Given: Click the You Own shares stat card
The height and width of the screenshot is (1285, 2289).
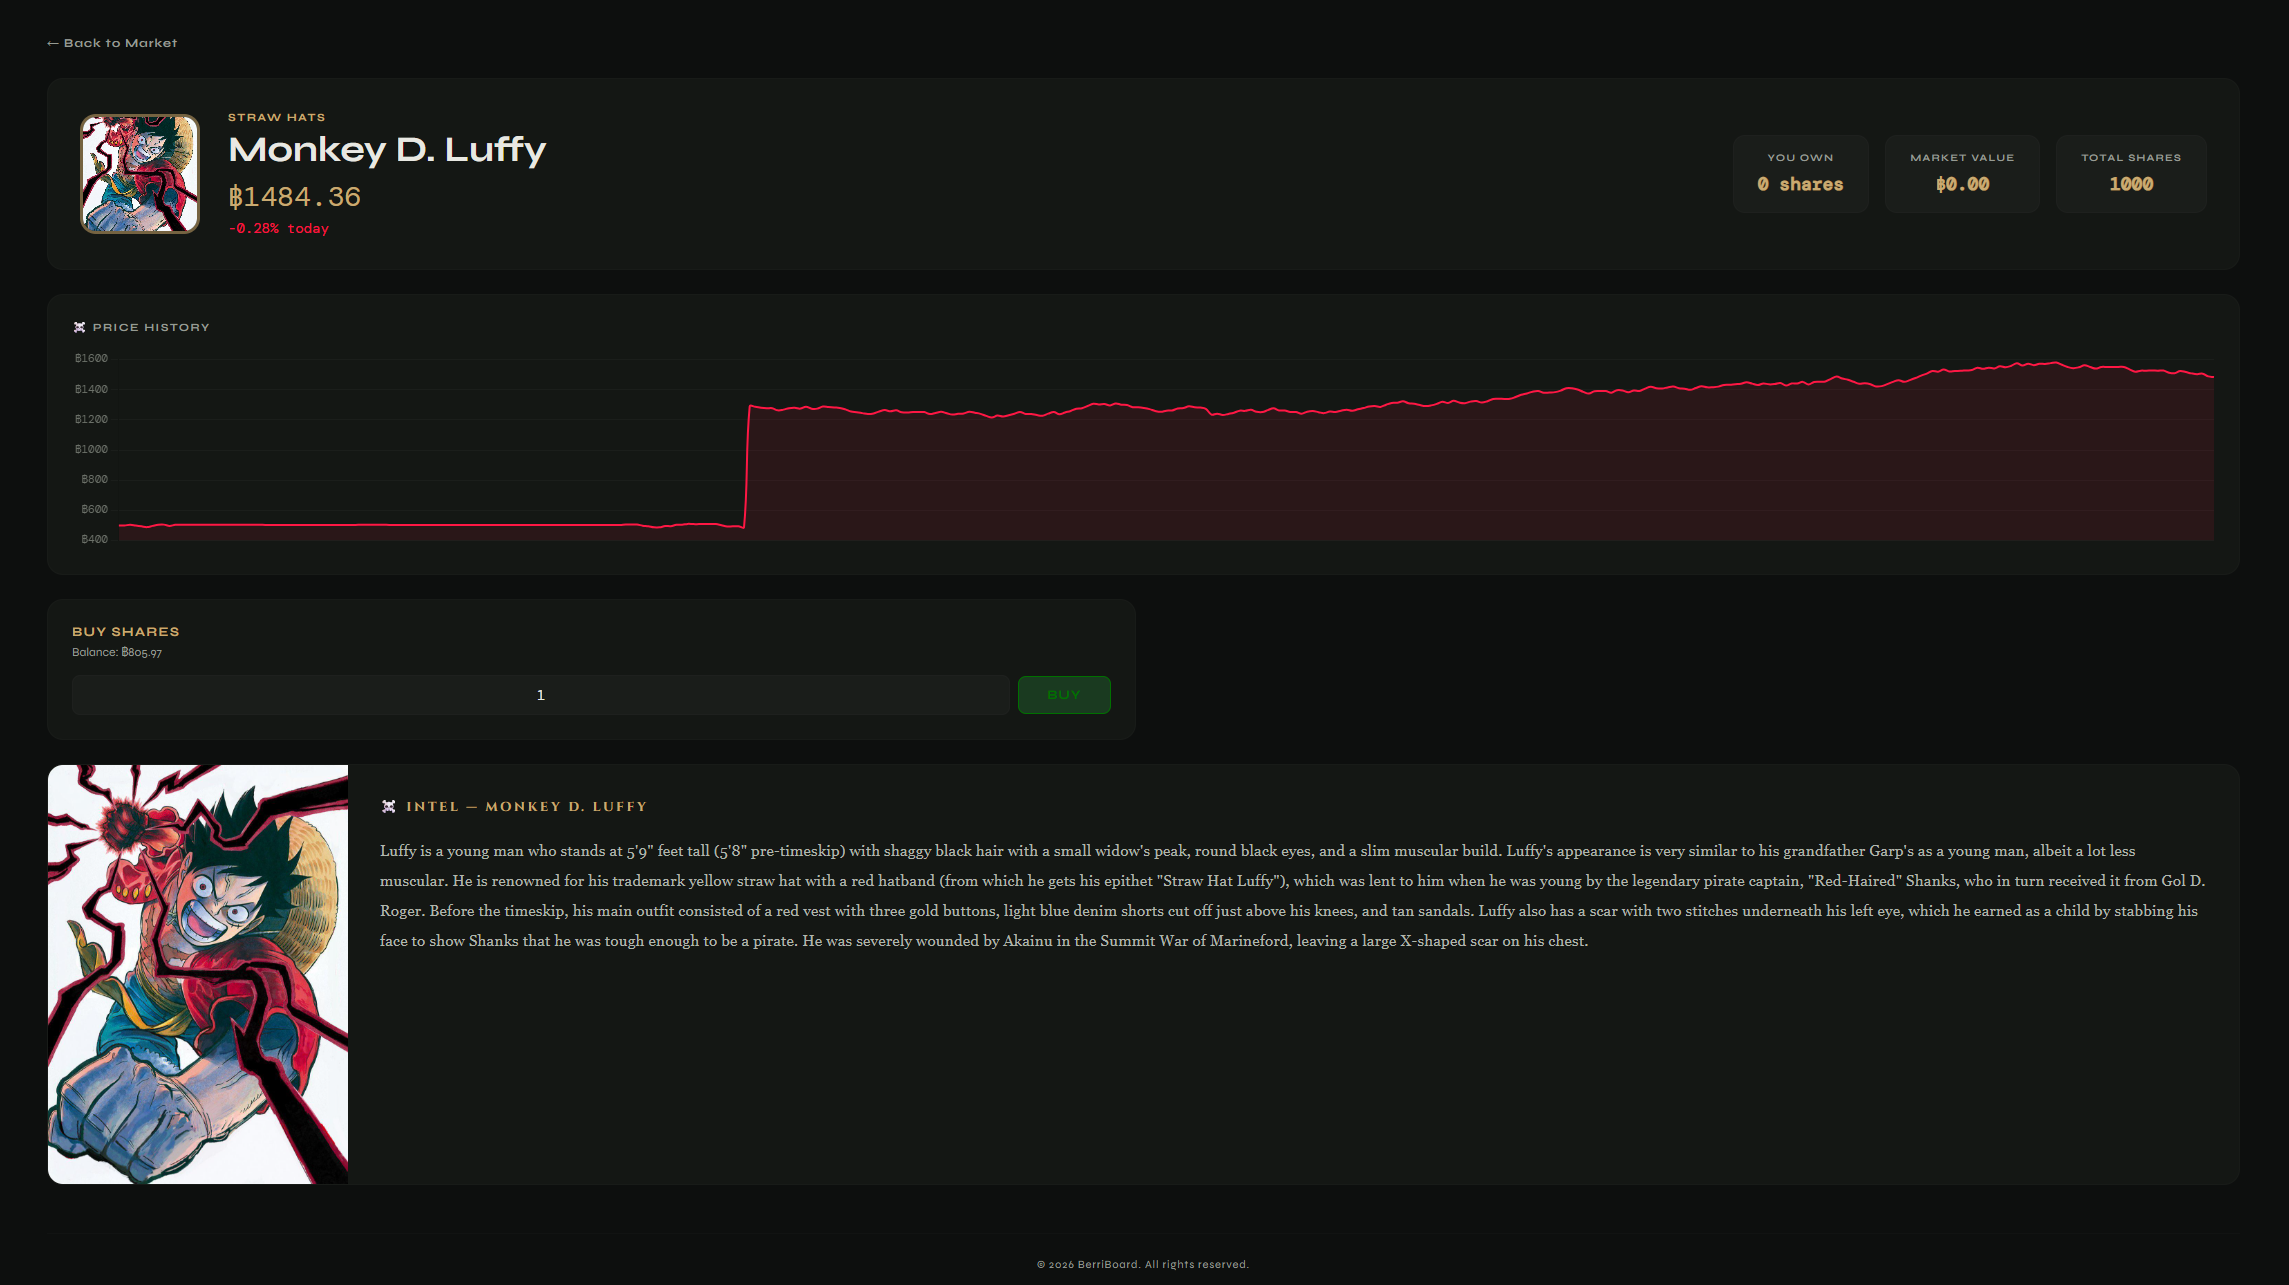Looking at the screenshot, I should pyautogui.click(x=1800, y=174).
